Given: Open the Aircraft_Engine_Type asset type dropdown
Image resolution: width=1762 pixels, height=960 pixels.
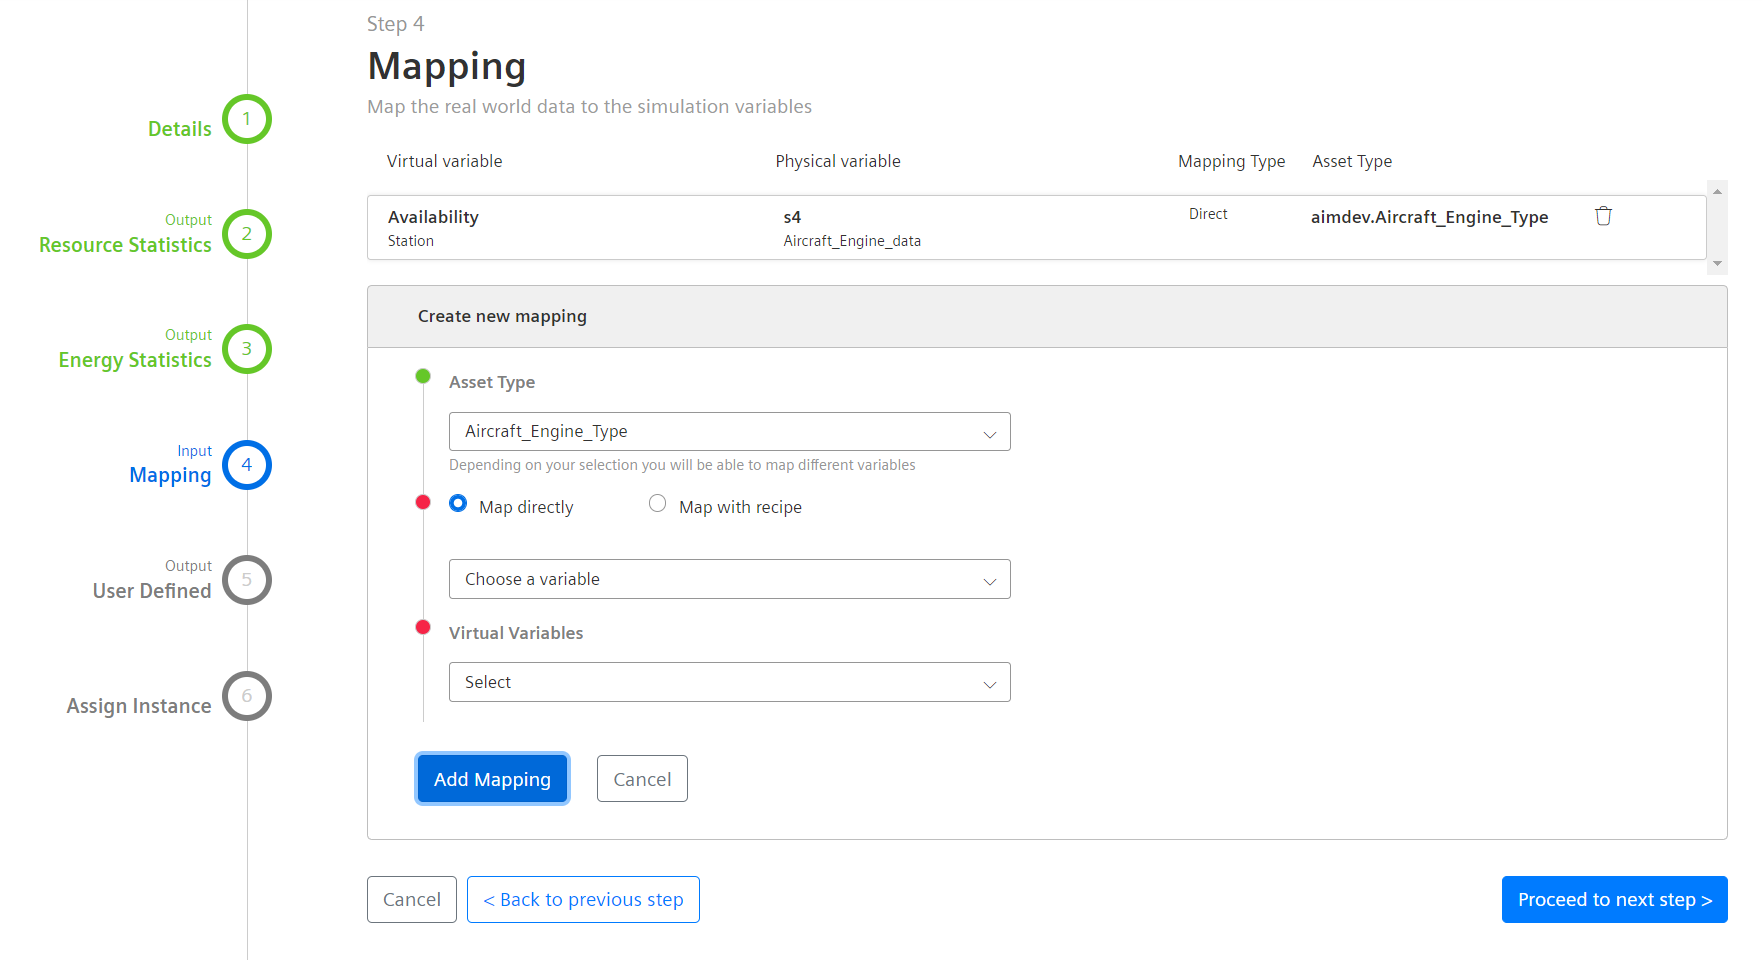Looking at the screenshot, I should [x=730, y=432].
